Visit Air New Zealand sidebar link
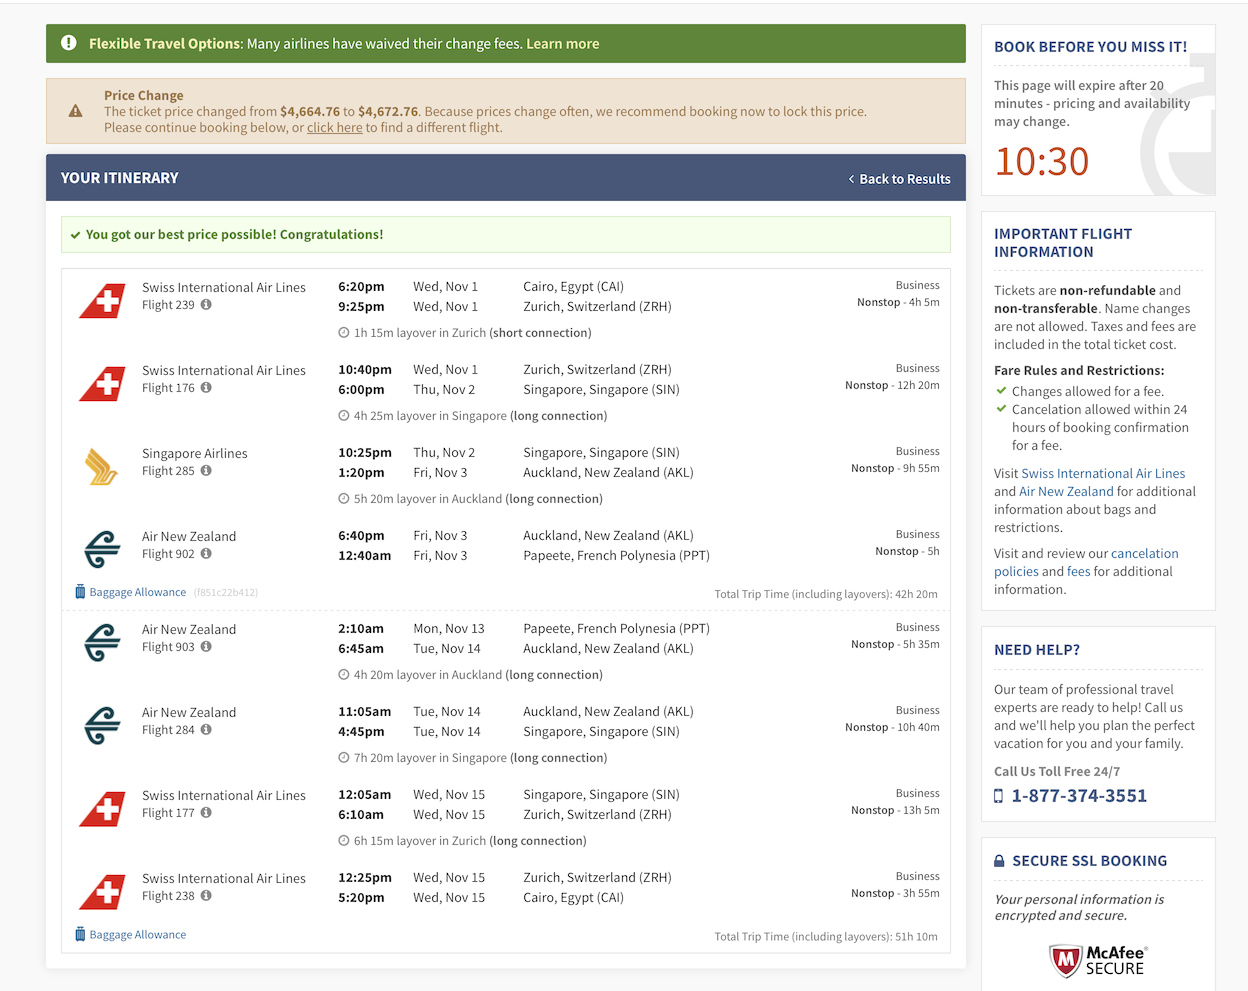This screenshot has width=1248, height=991. click(x=1066, y=492)
